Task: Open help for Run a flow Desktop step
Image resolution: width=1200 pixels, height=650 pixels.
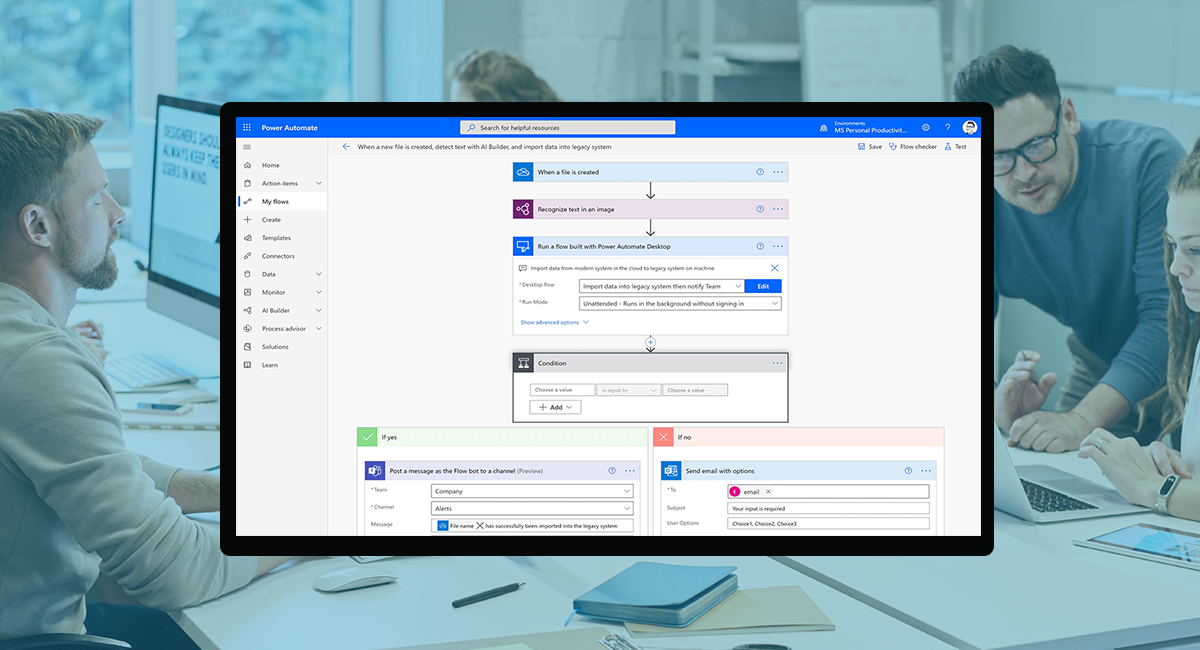Action: click(x=760, y=246)
